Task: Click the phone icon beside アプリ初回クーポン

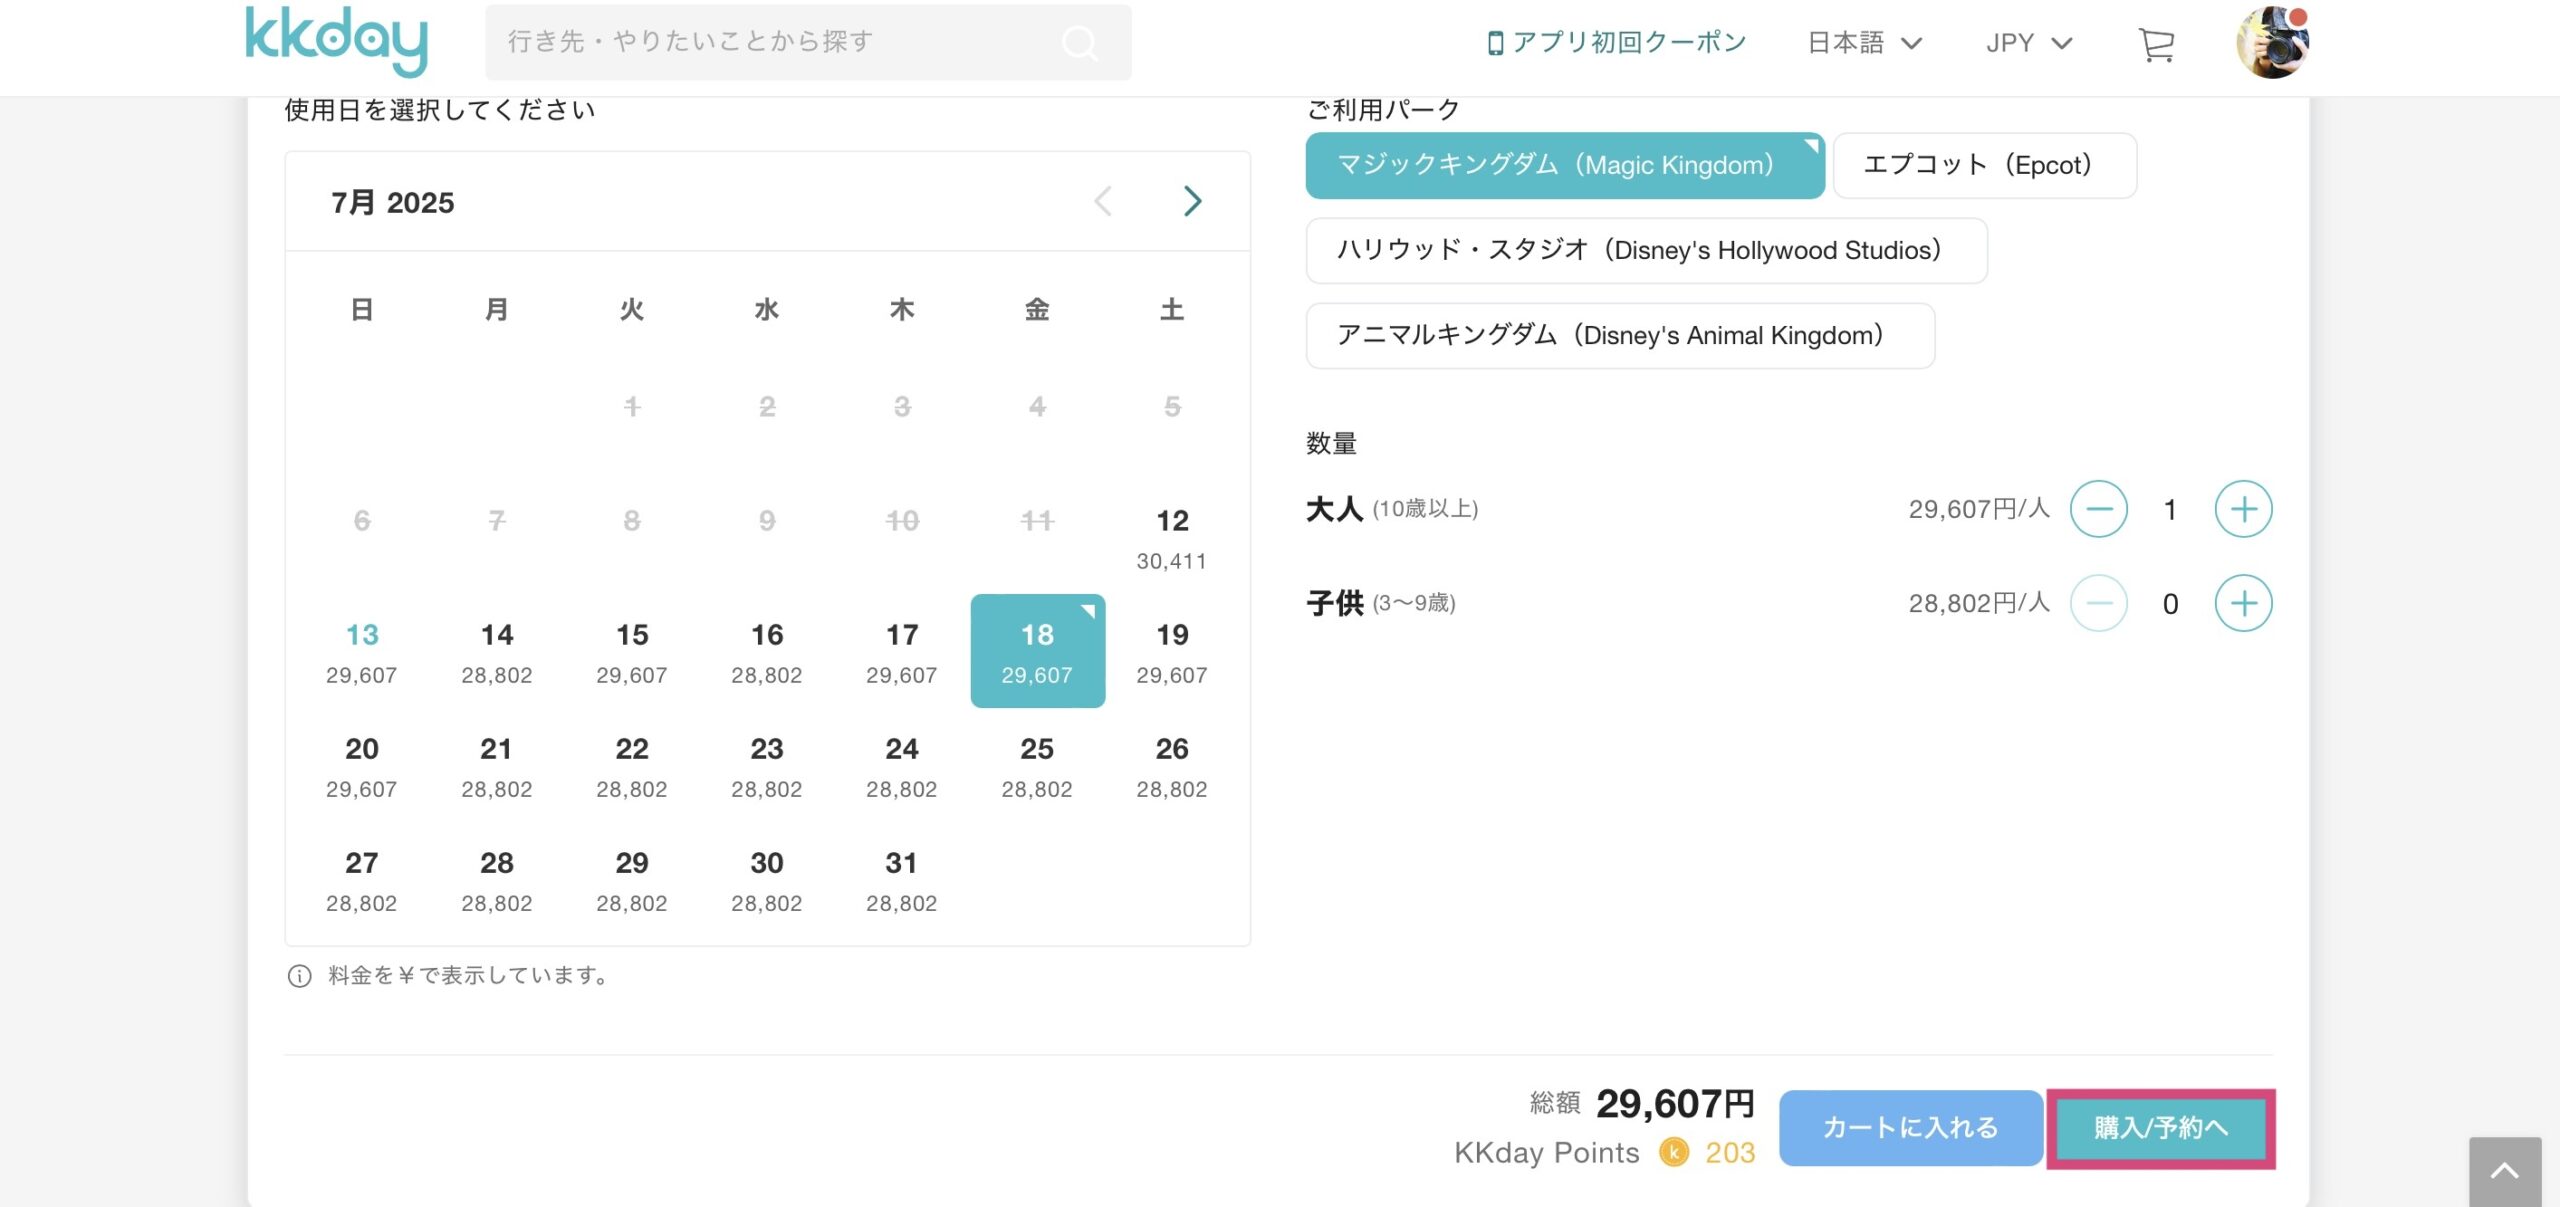Action: click(x=1495, y=43)
